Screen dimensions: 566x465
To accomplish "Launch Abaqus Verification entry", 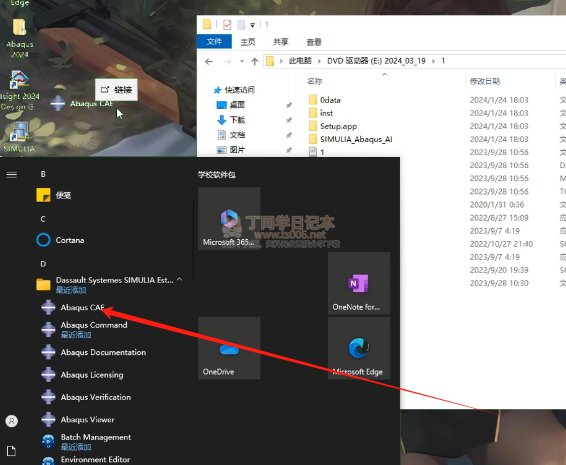I will pos(96,397).
